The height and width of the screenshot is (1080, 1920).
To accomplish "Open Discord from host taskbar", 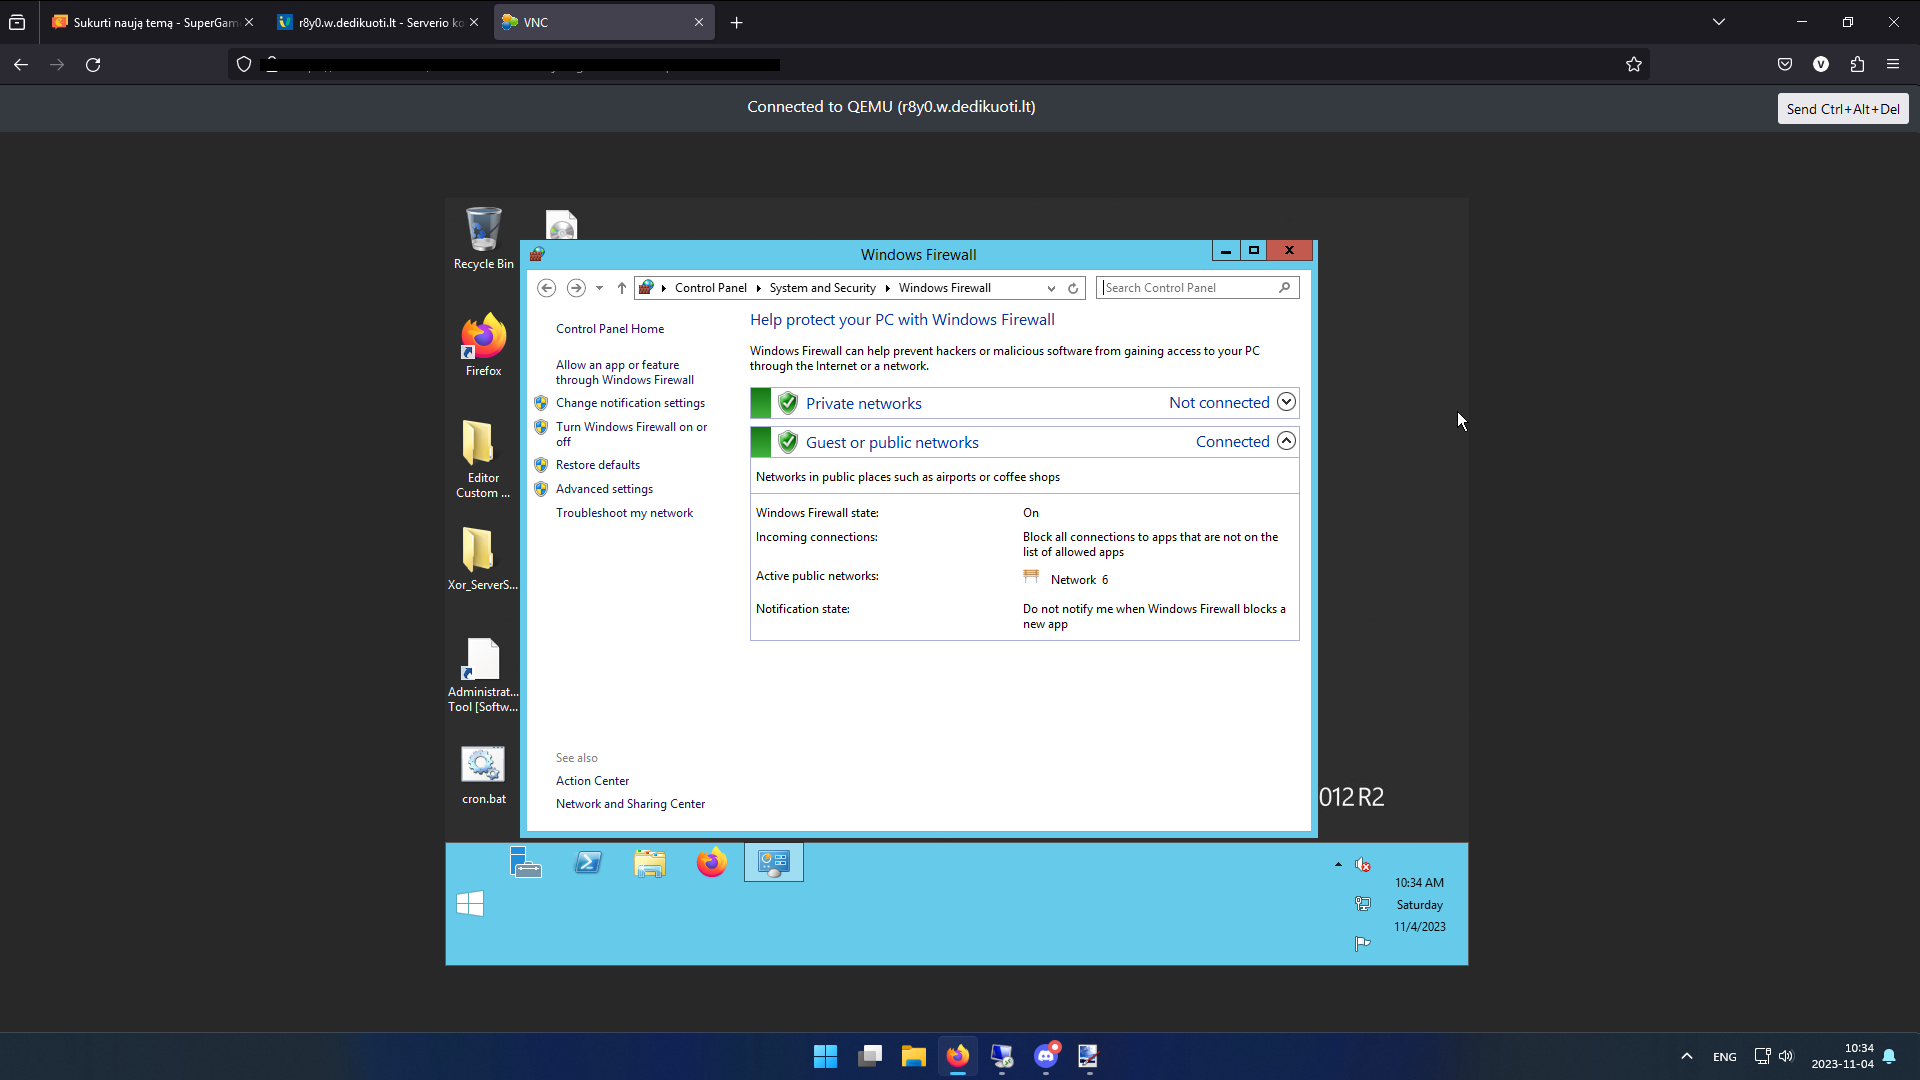I will coord(1046,1056).
